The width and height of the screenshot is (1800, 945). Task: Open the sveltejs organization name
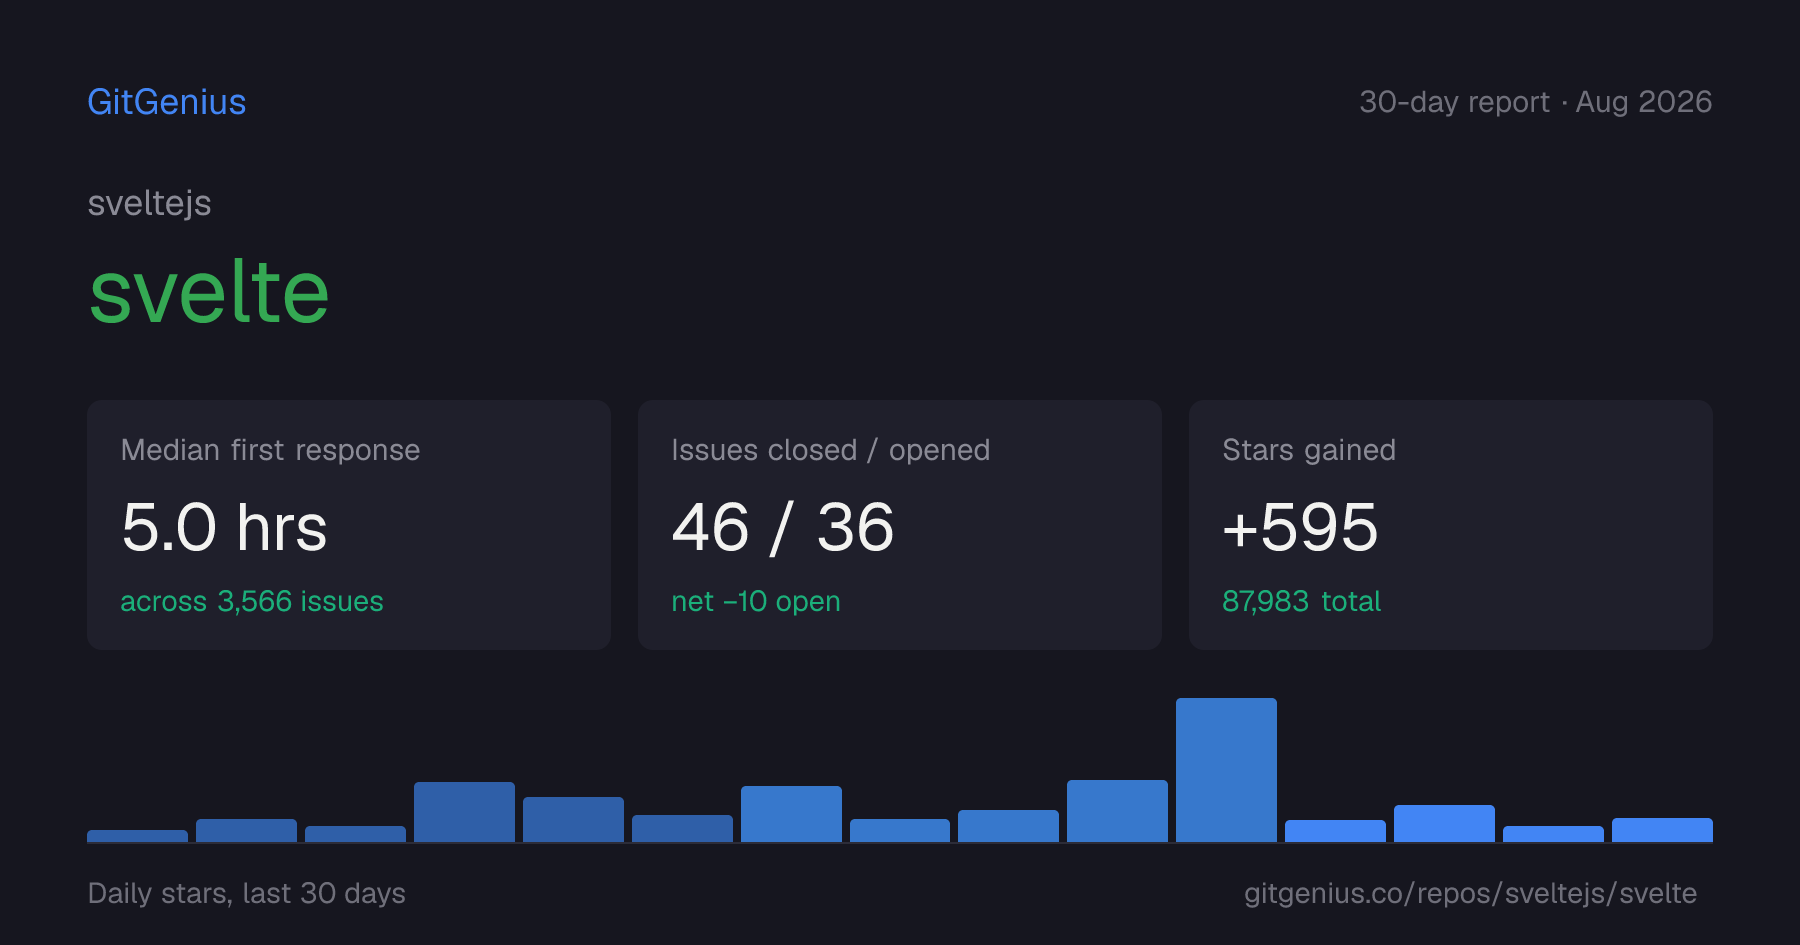(150, 203)
